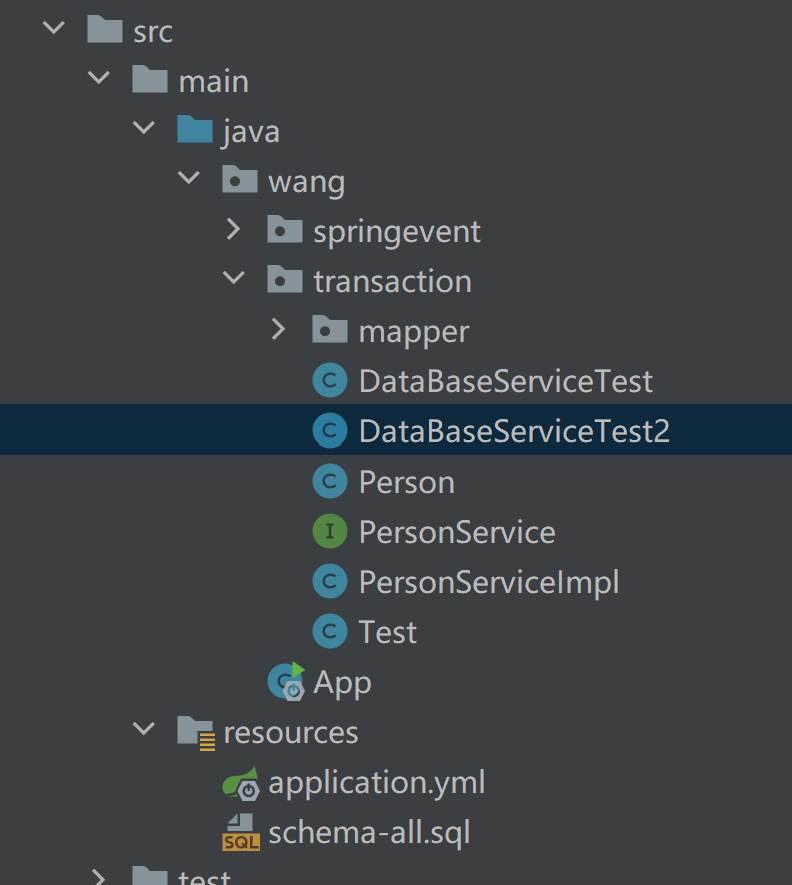792x885 pixels.
Task: Collapse the src folder chevron
Action: click(x=54, y=31)
